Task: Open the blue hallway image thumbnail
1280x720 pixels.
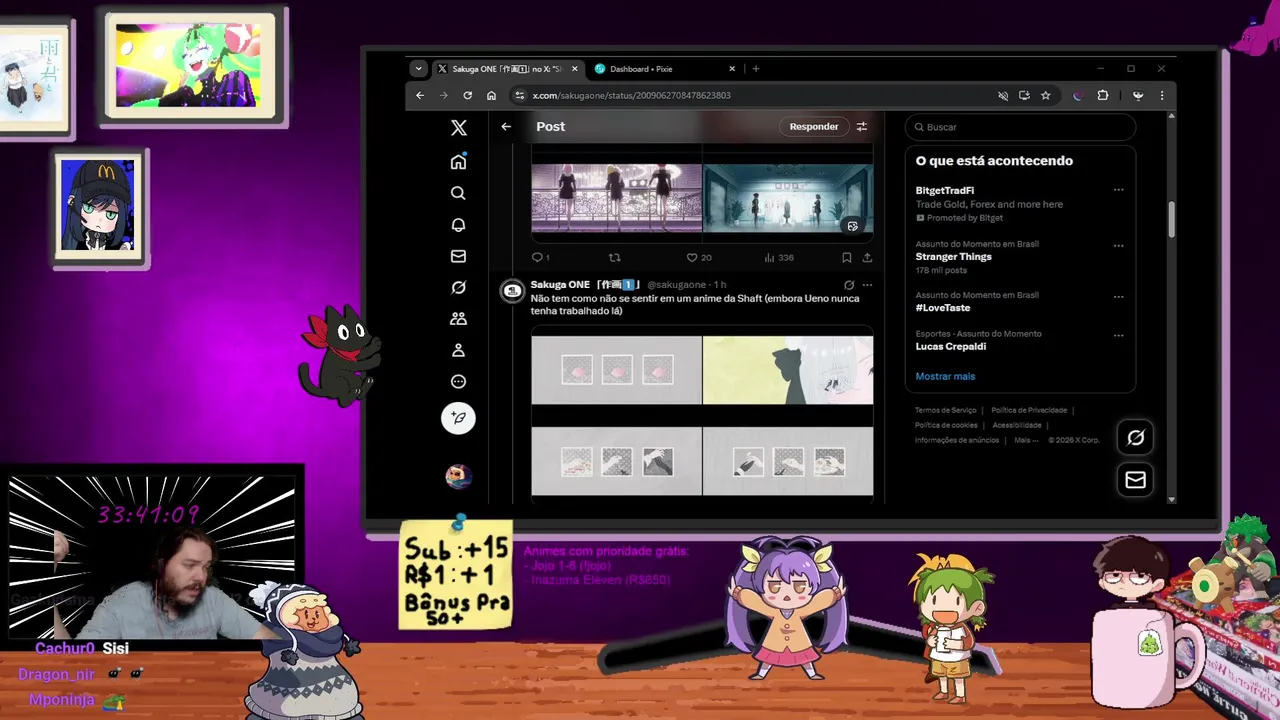Action: coord(788,198)
